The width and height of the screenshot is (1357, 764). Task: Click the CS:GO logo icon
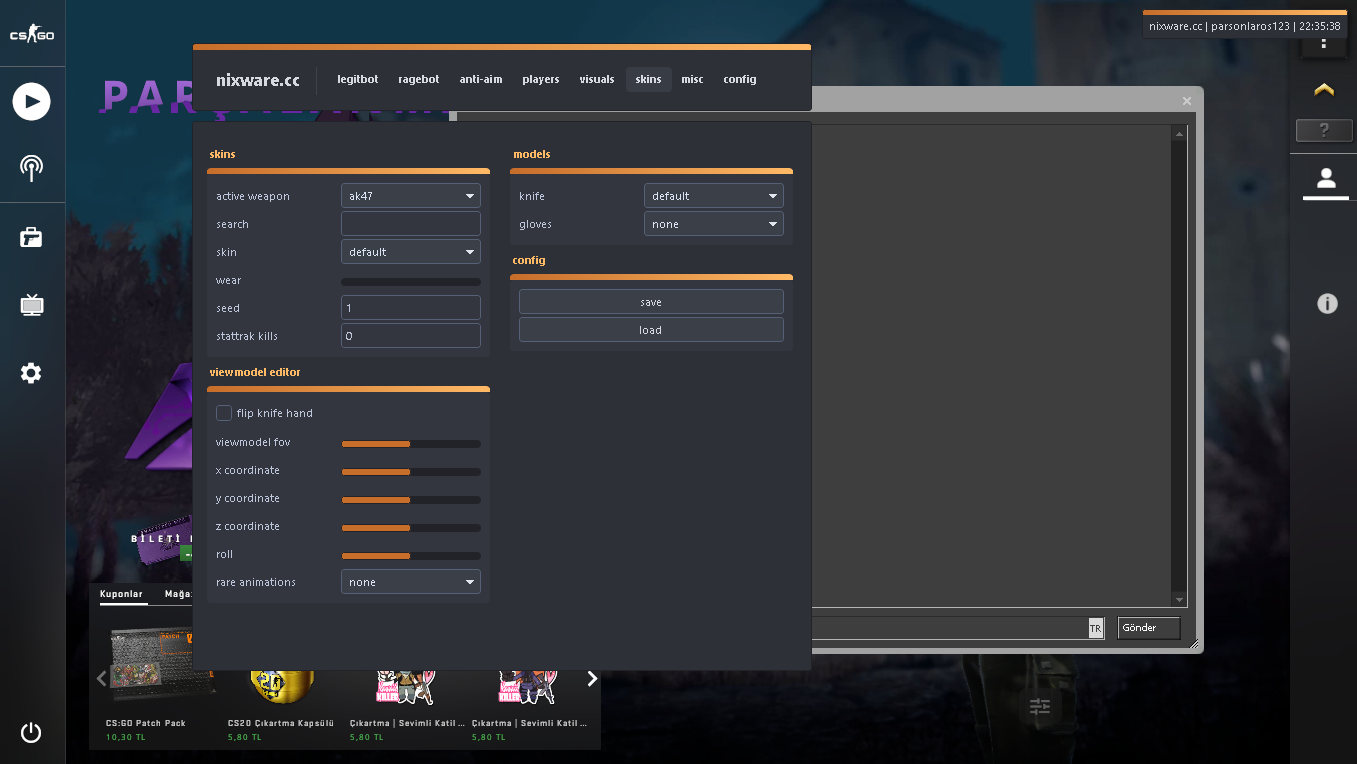tap(32, 34)
